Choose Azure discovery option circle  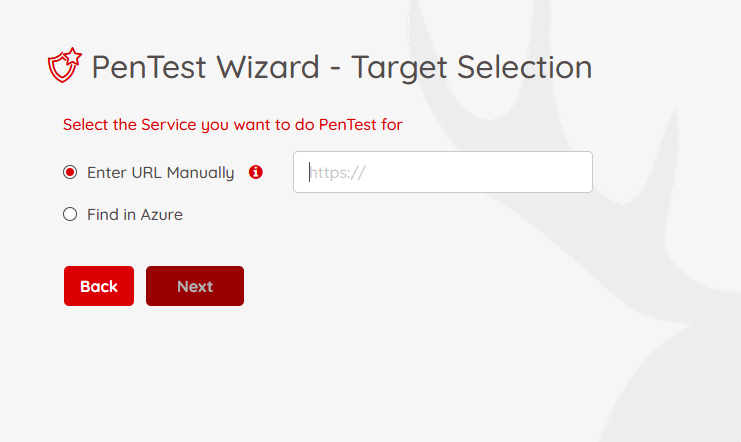[70, 214]
